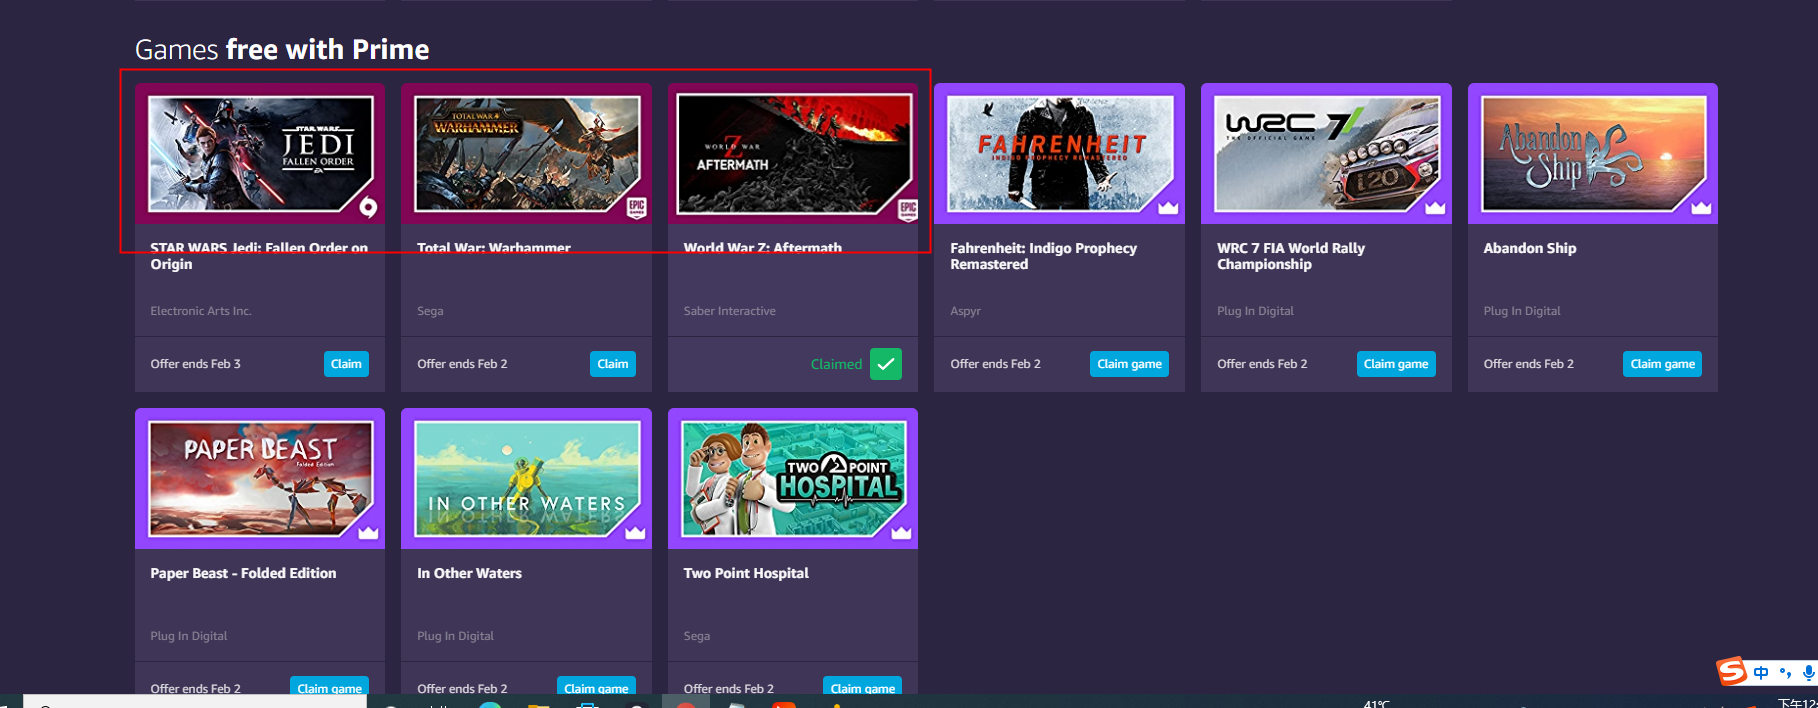The image size is (1818, 708).
Task: Open the Fahrenheit cover thumbnail
Action: click(x=1060, y=153)
